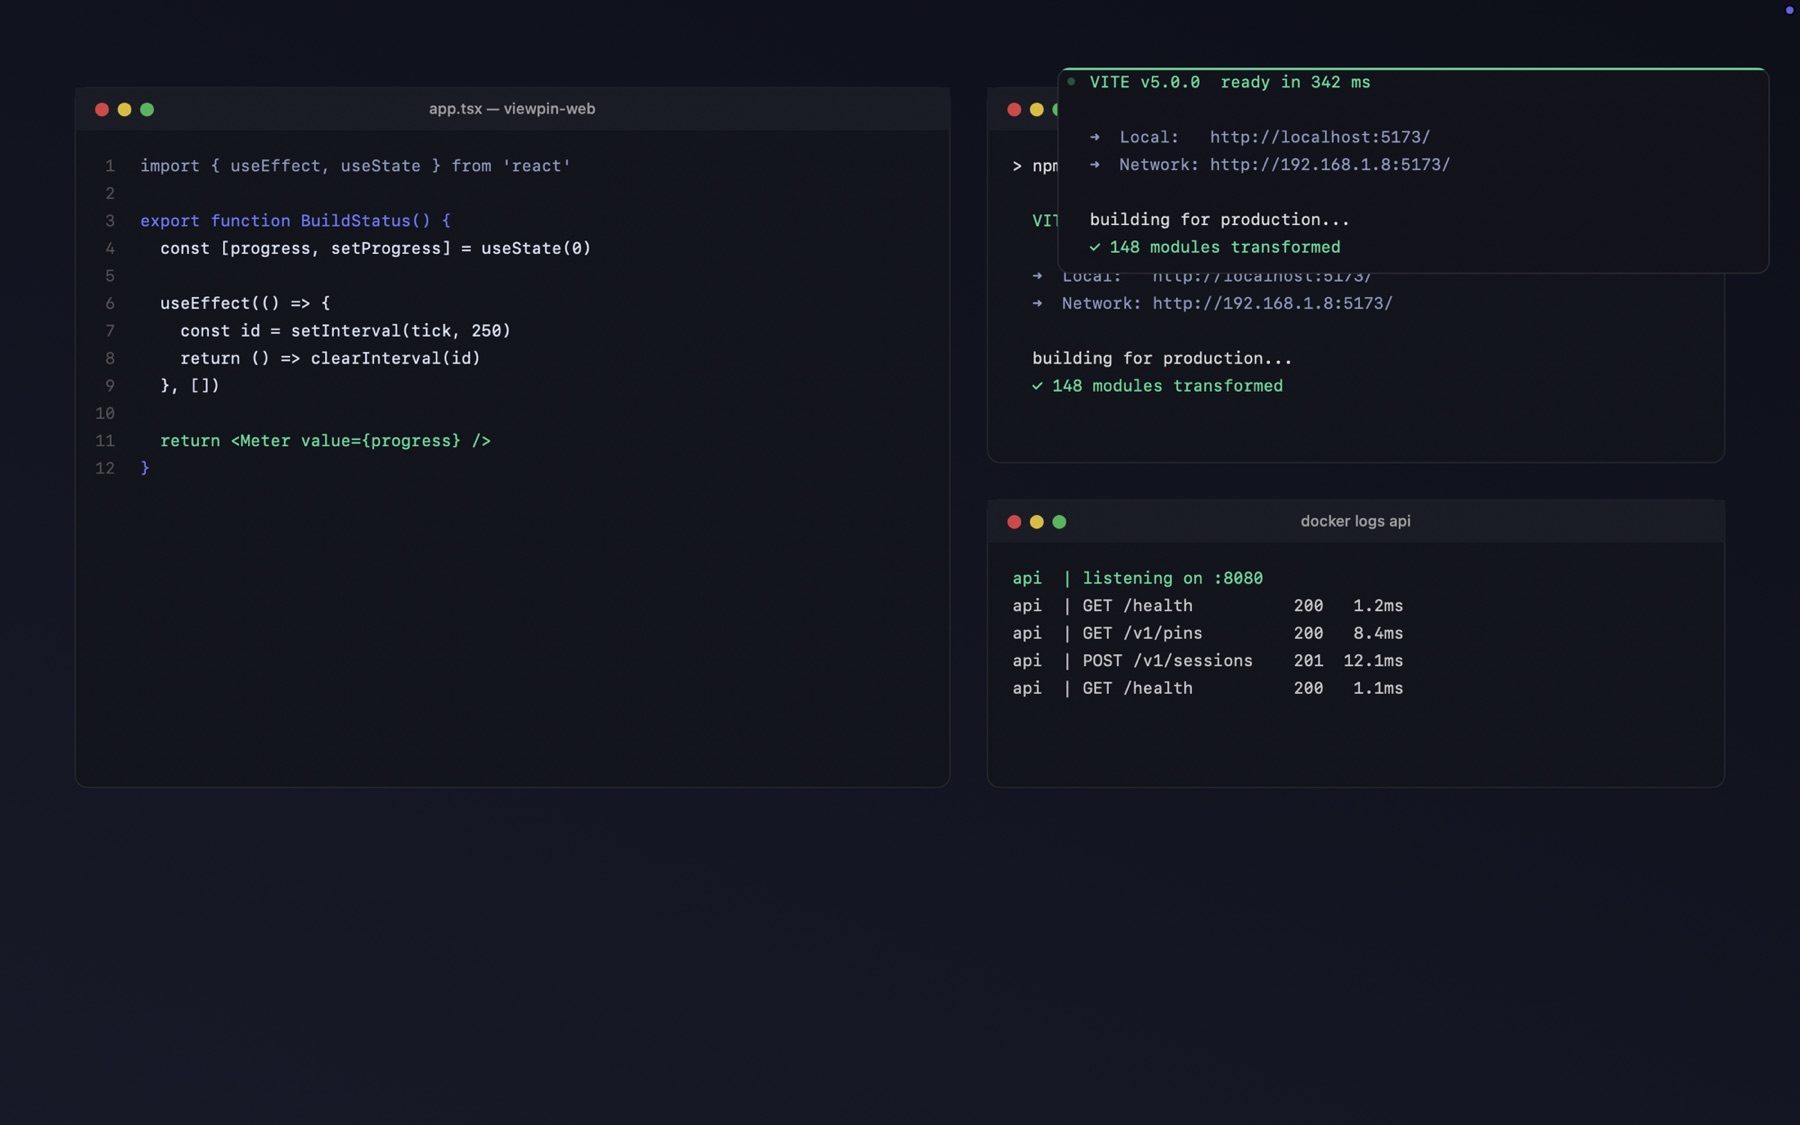
Task: Minimize the app.tsx editor window
Action: click(124, 109)
